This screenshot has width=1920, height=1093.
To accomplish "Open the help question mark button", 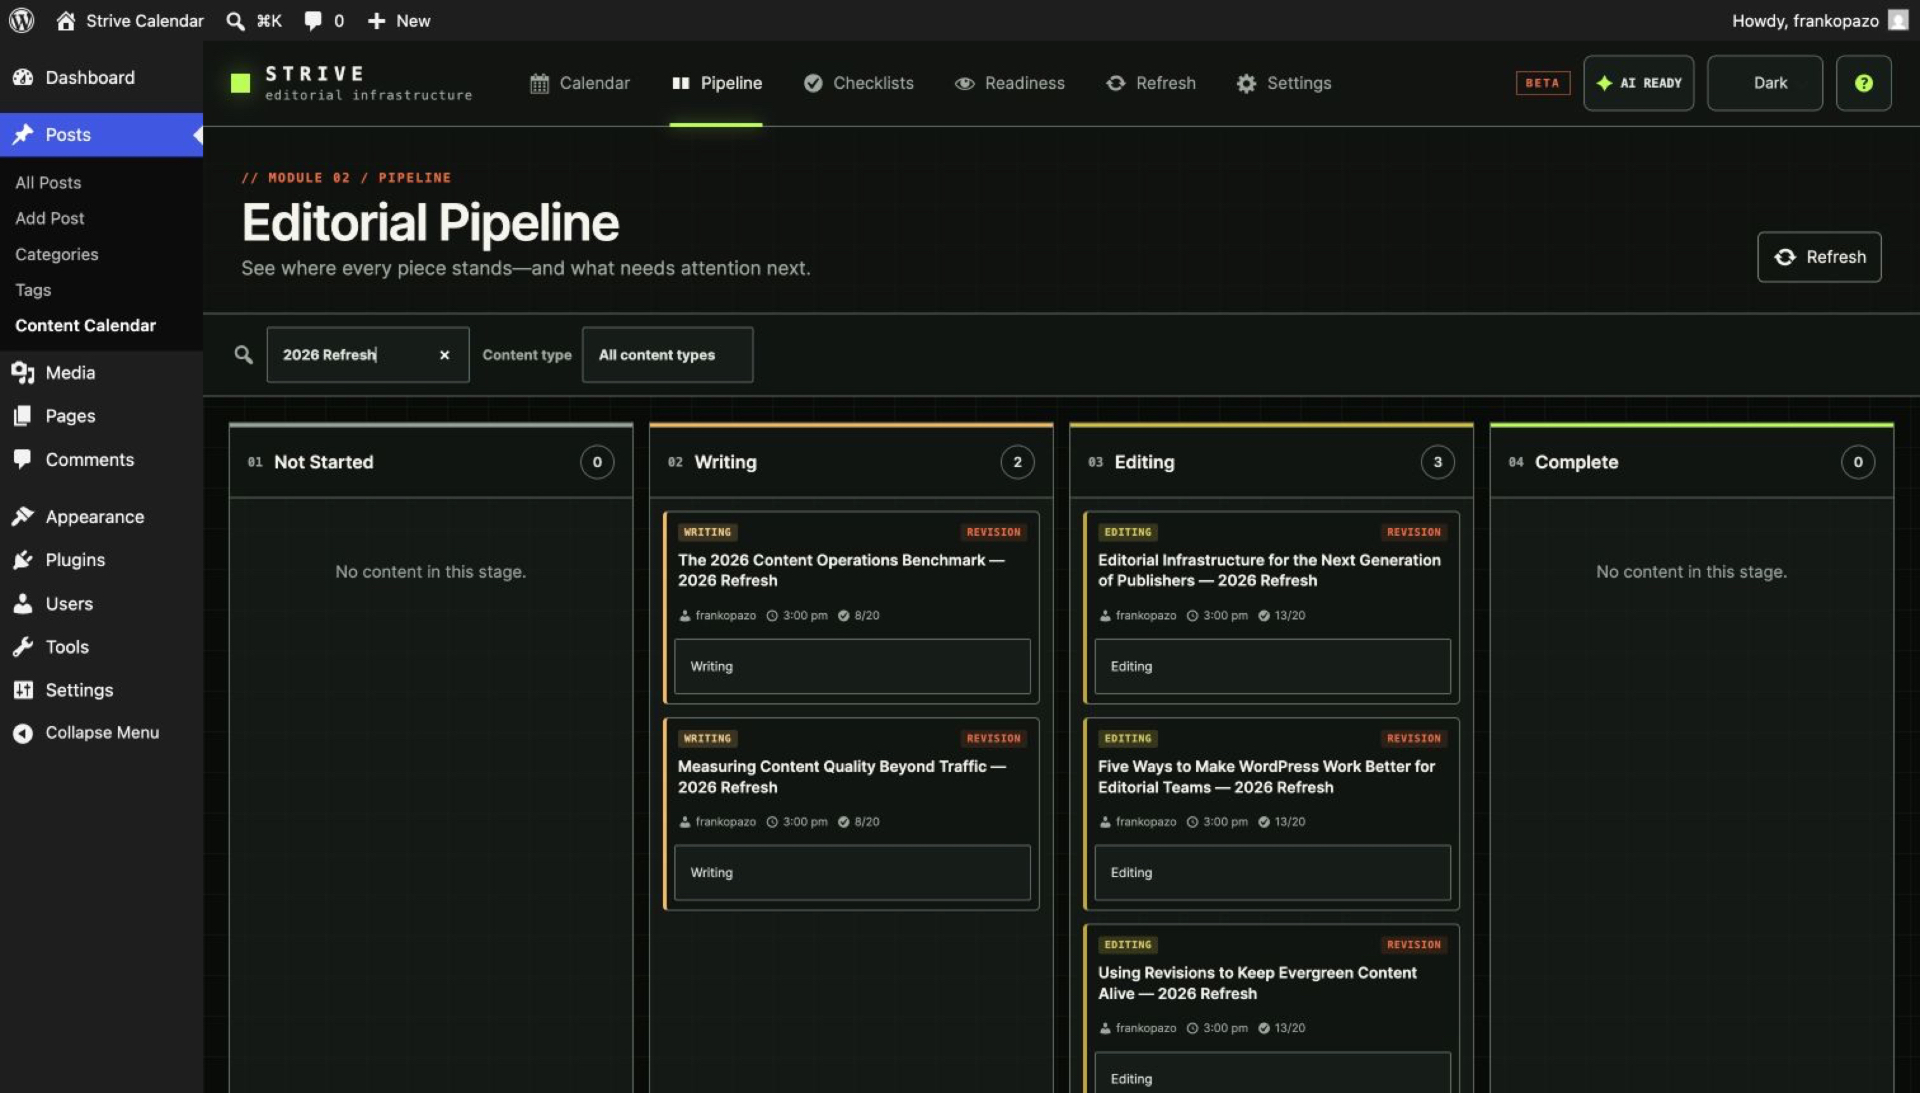I will (1863, 83).
